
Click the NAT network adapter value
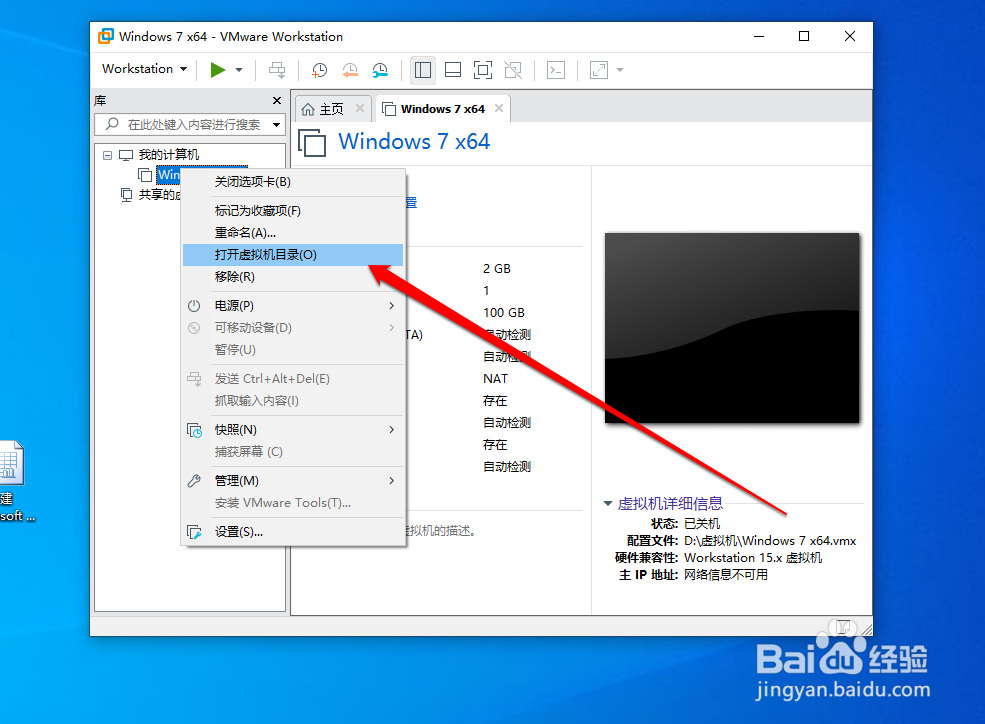pos(495,379)
